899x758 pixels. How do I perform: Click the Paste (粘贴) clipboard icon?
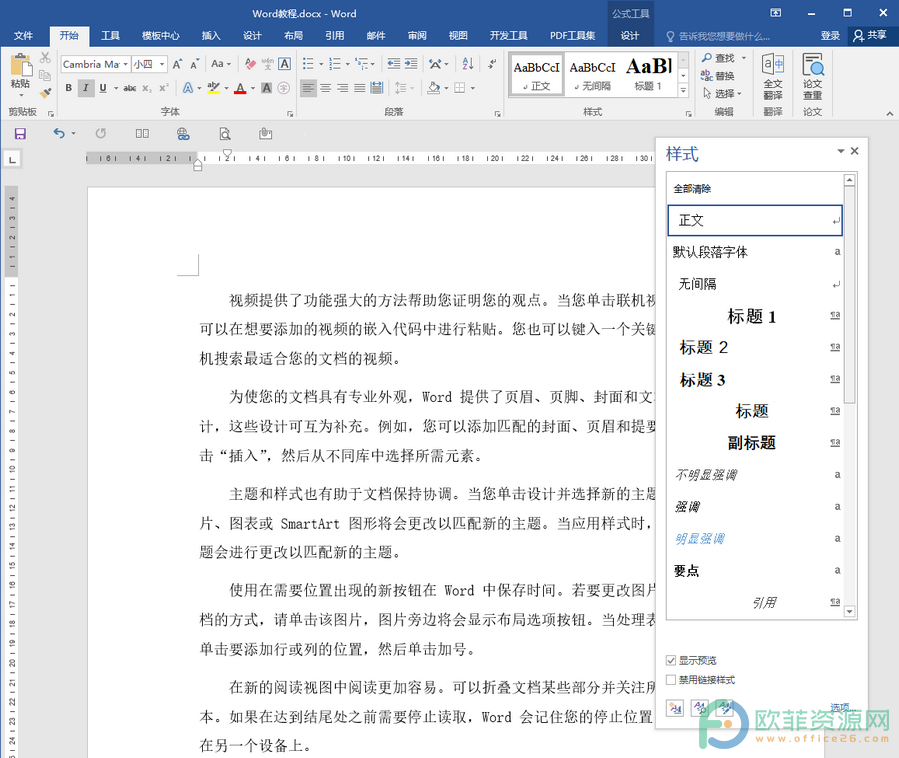(21, 65)
